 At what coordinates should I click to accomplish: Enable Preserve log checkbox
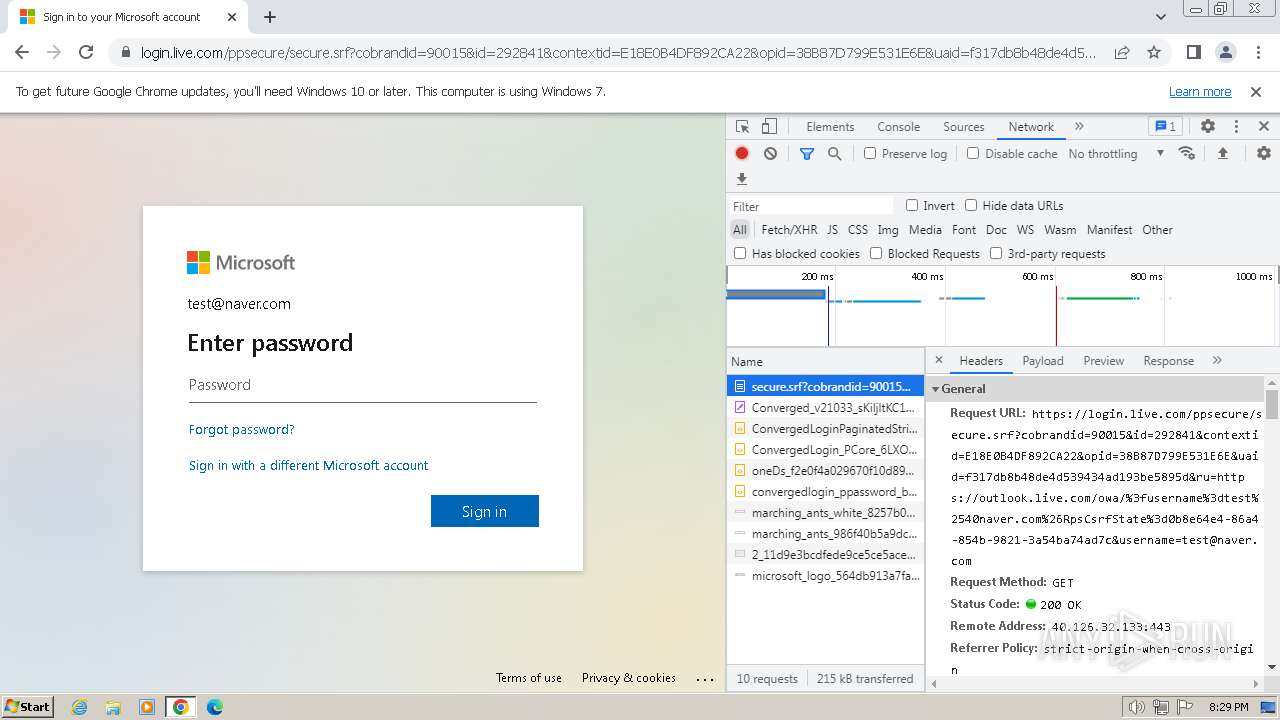click(870, 153)
